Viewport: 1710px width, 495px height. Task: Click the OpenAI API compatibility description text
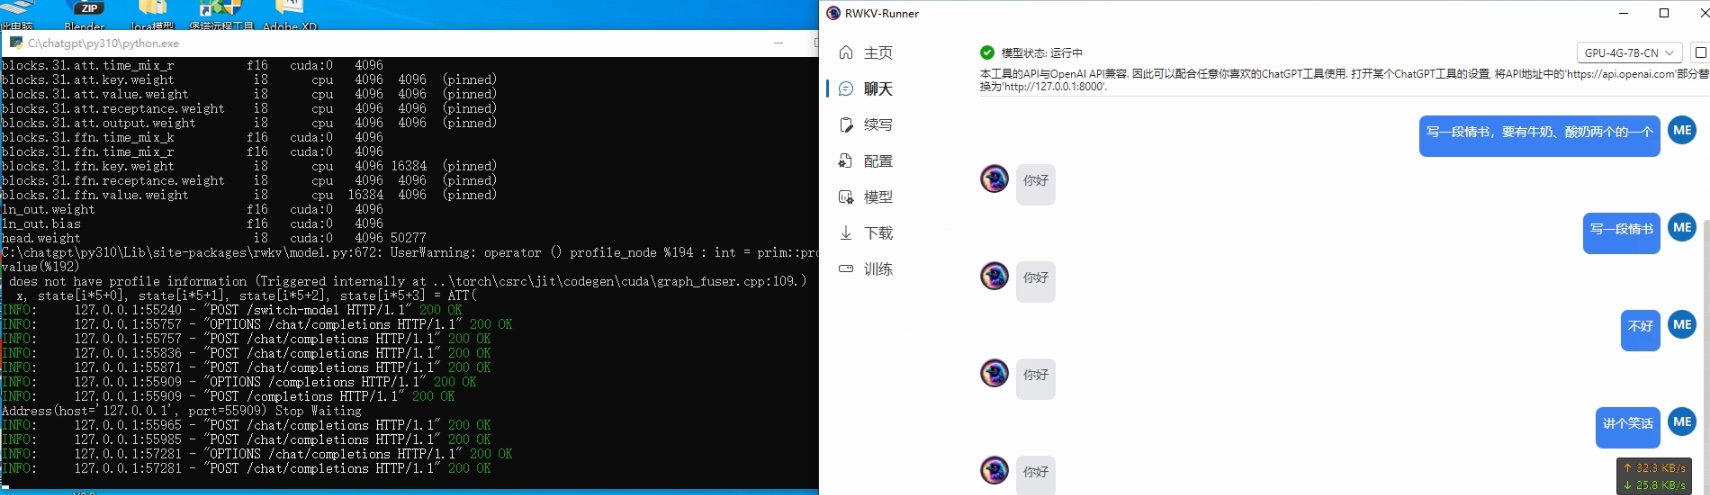pyautogui.click(x=1344, y=80)
